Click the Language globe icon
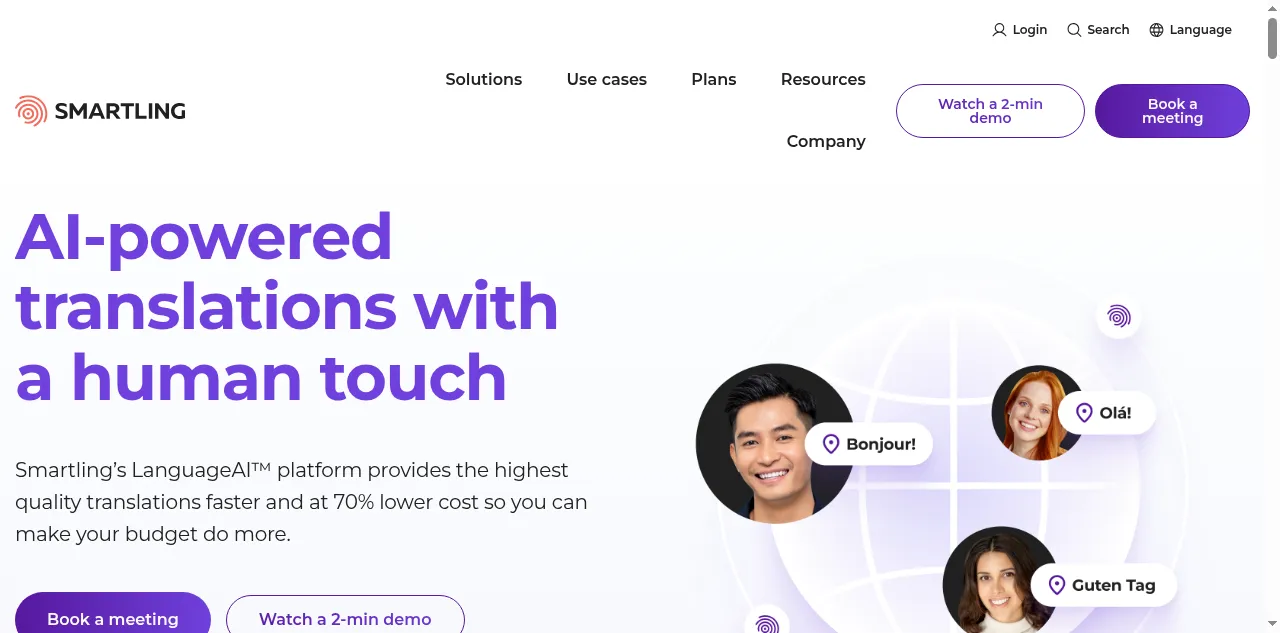This screenshot has width=1280, height=633. tap(1156, 30)
